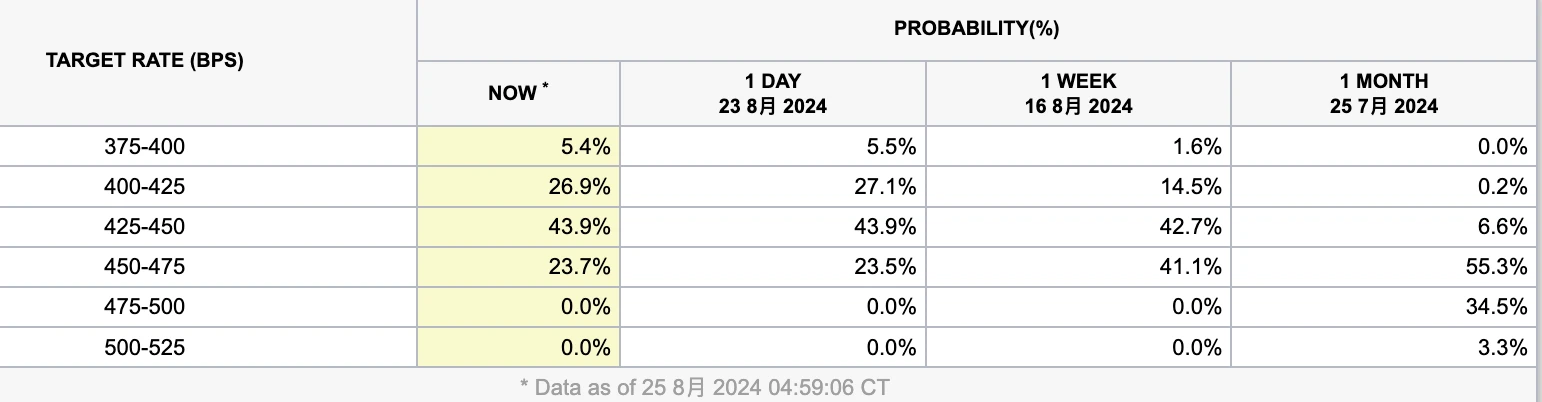Click the 55.3% cell under 1 MONTH
Image resolution: width=1542 pixels, height=402 pixels.
1498,267
